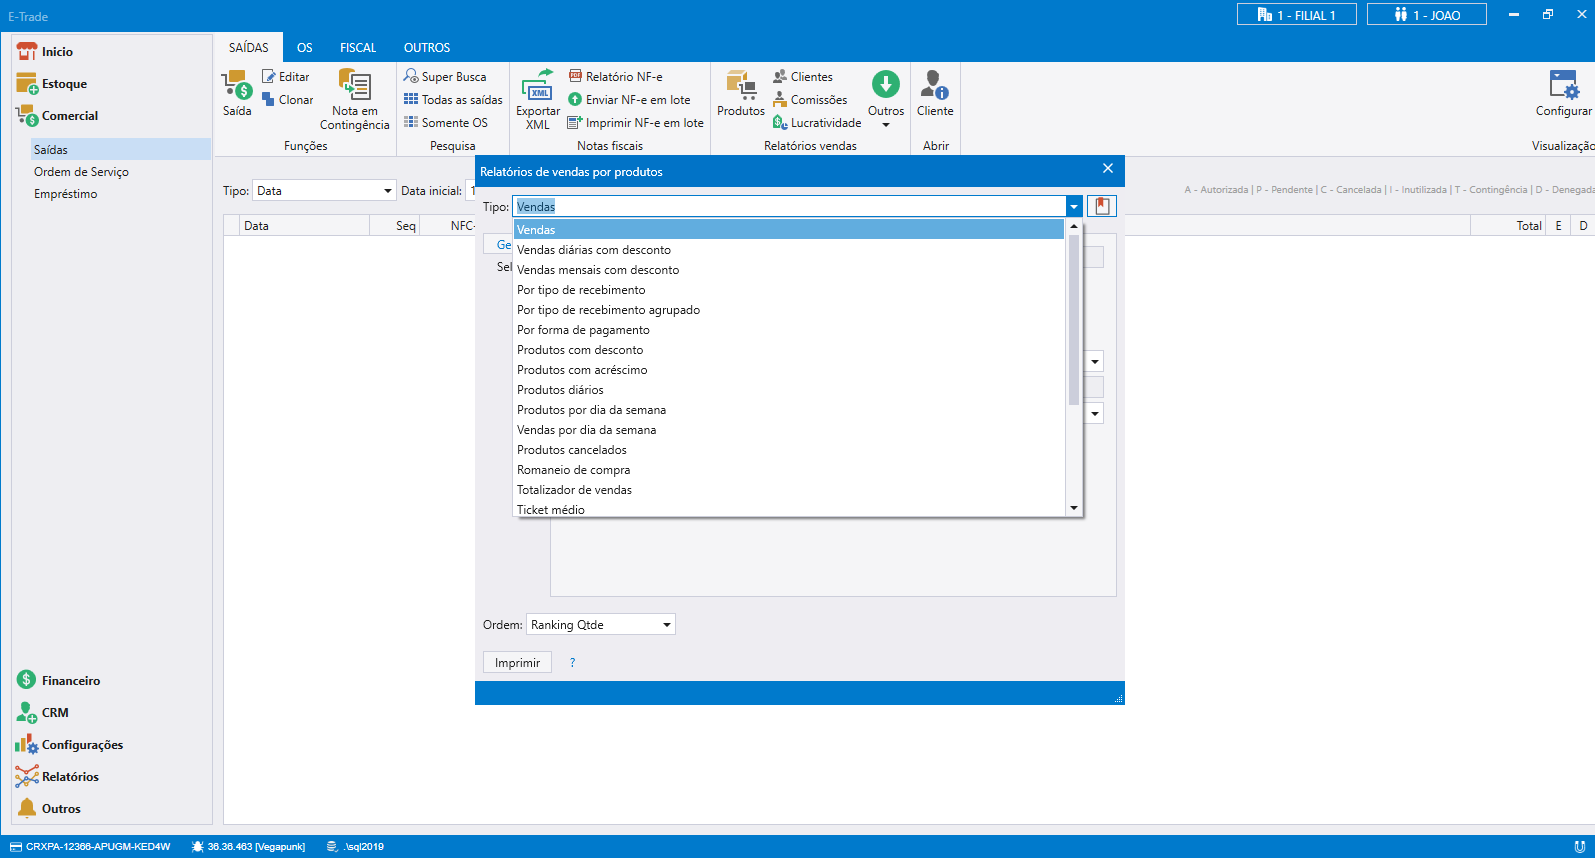This screenshot has height=858, width=1595.
Task: Expand the Outros reports dropdown
Action: click(x=886, y=98)
